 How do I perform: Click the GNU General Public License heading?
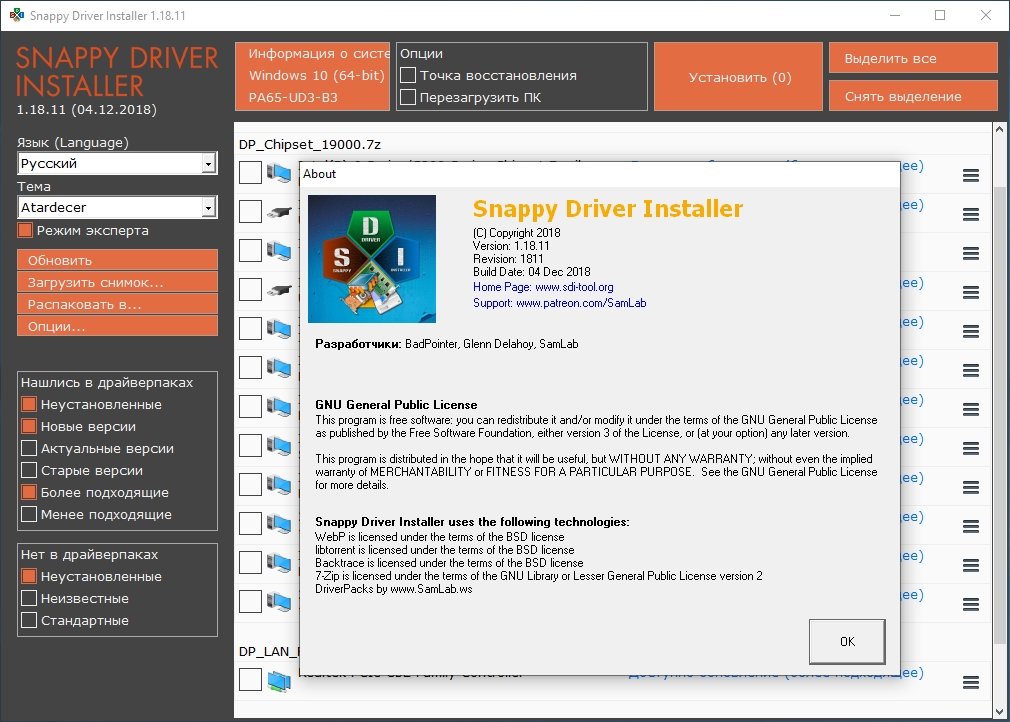[x=396, y=404]
